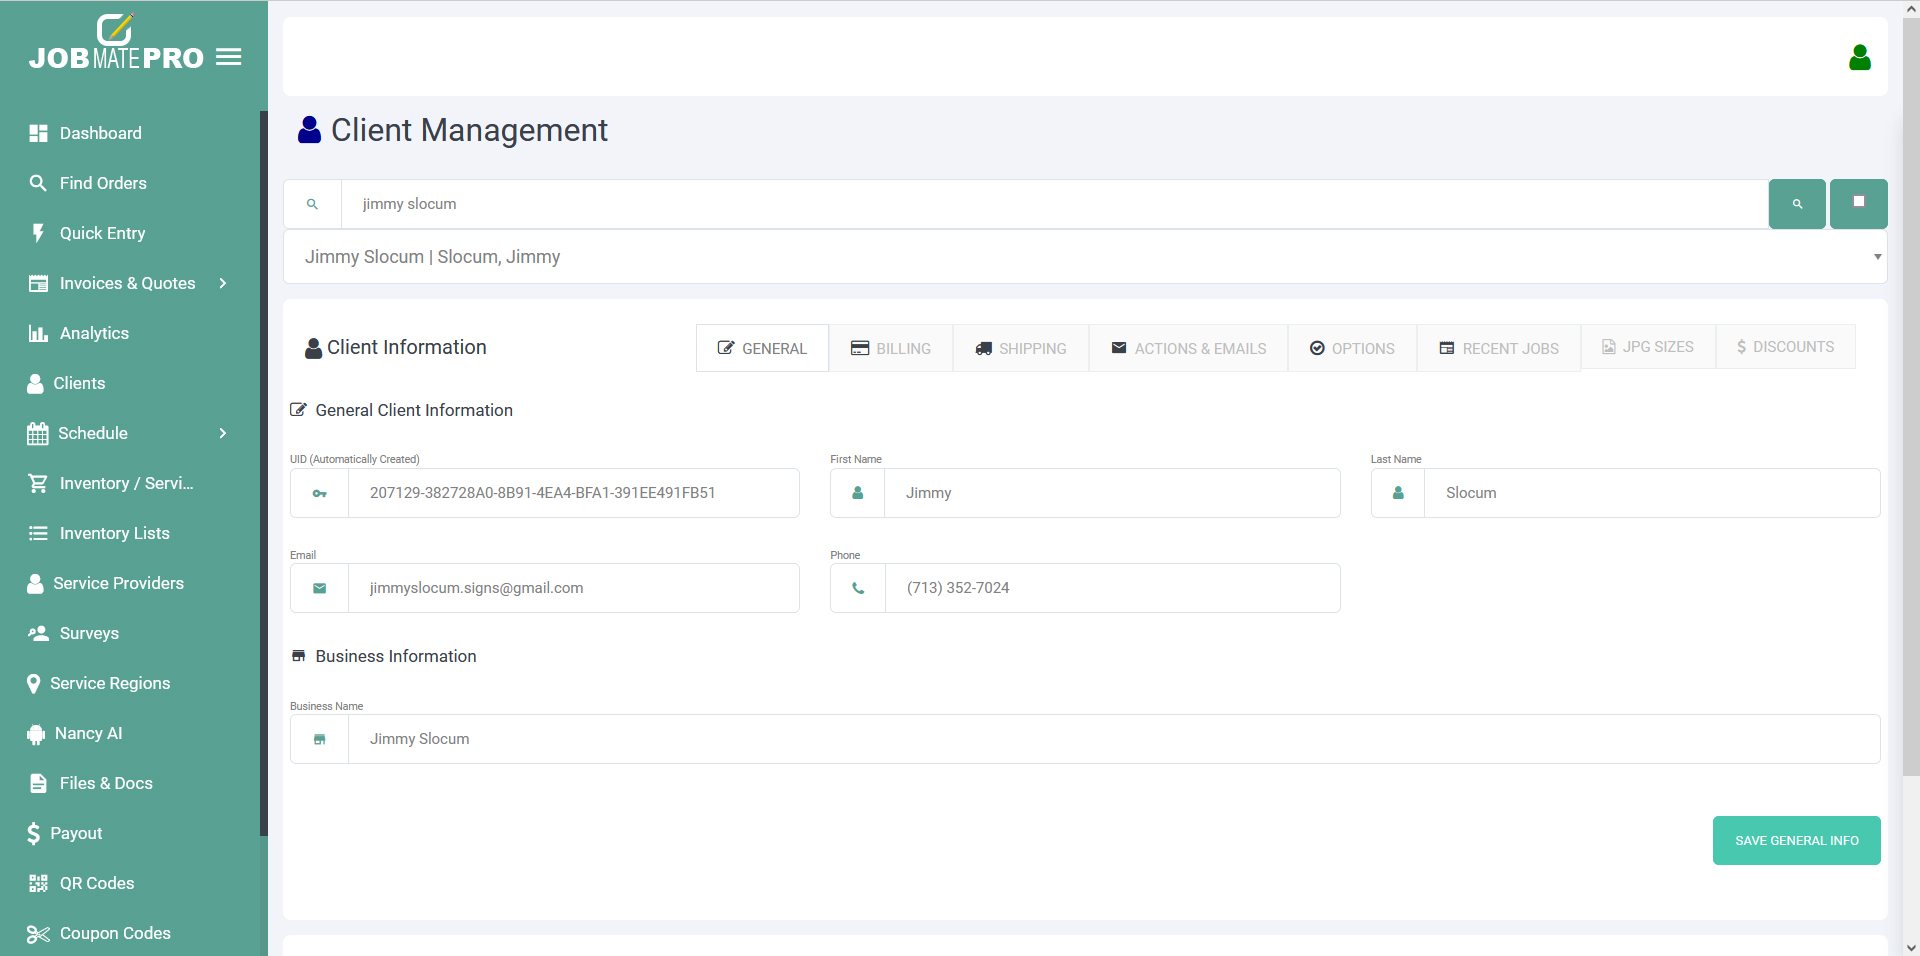Image resolution: width=1920 pixels, height=956 pixels.
Task: Open the Options tab
Action: click(1352, 348)
